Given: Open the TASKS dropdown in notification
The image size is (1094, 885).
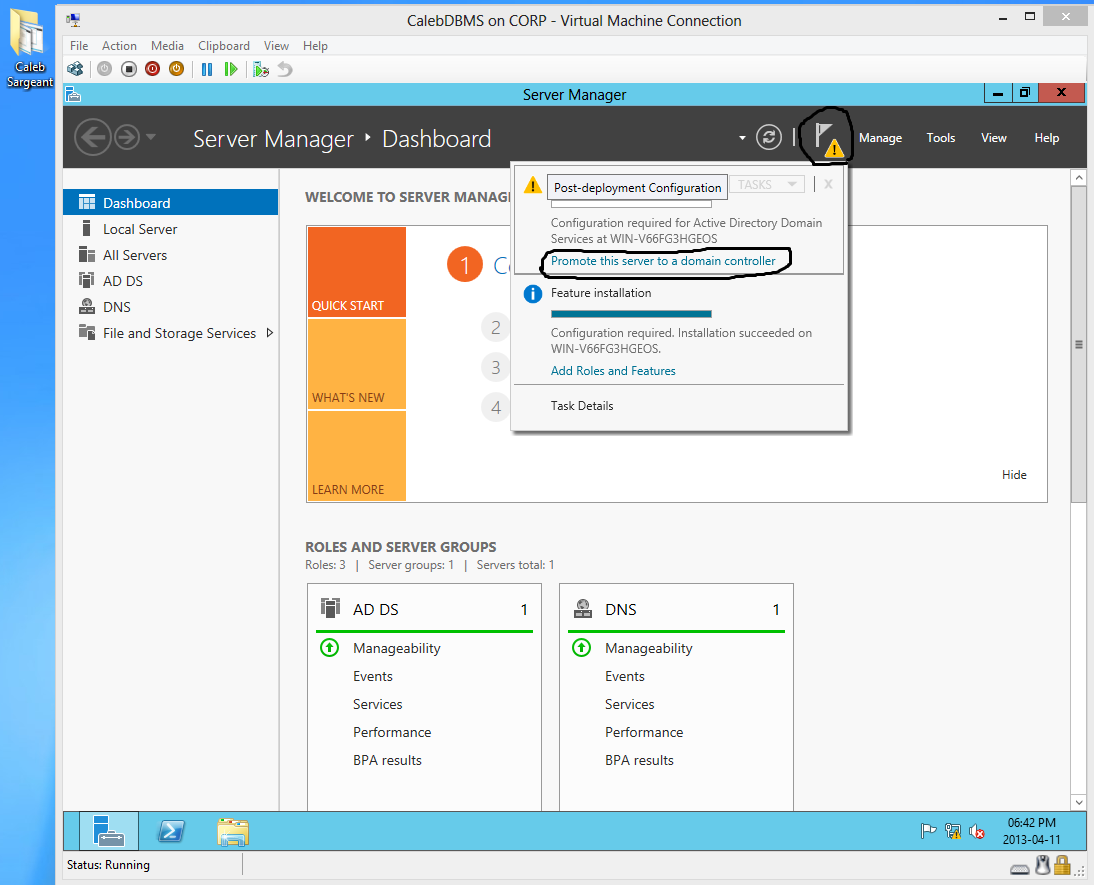Looking at the screenshot, I should [x=767, y=184].
